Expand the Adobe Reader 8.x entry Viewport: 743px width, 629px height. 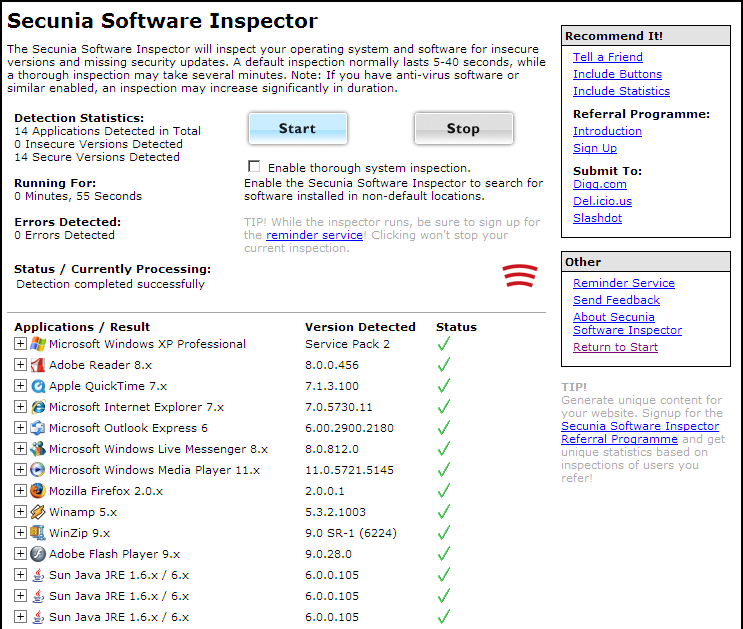tap(20, 365)
